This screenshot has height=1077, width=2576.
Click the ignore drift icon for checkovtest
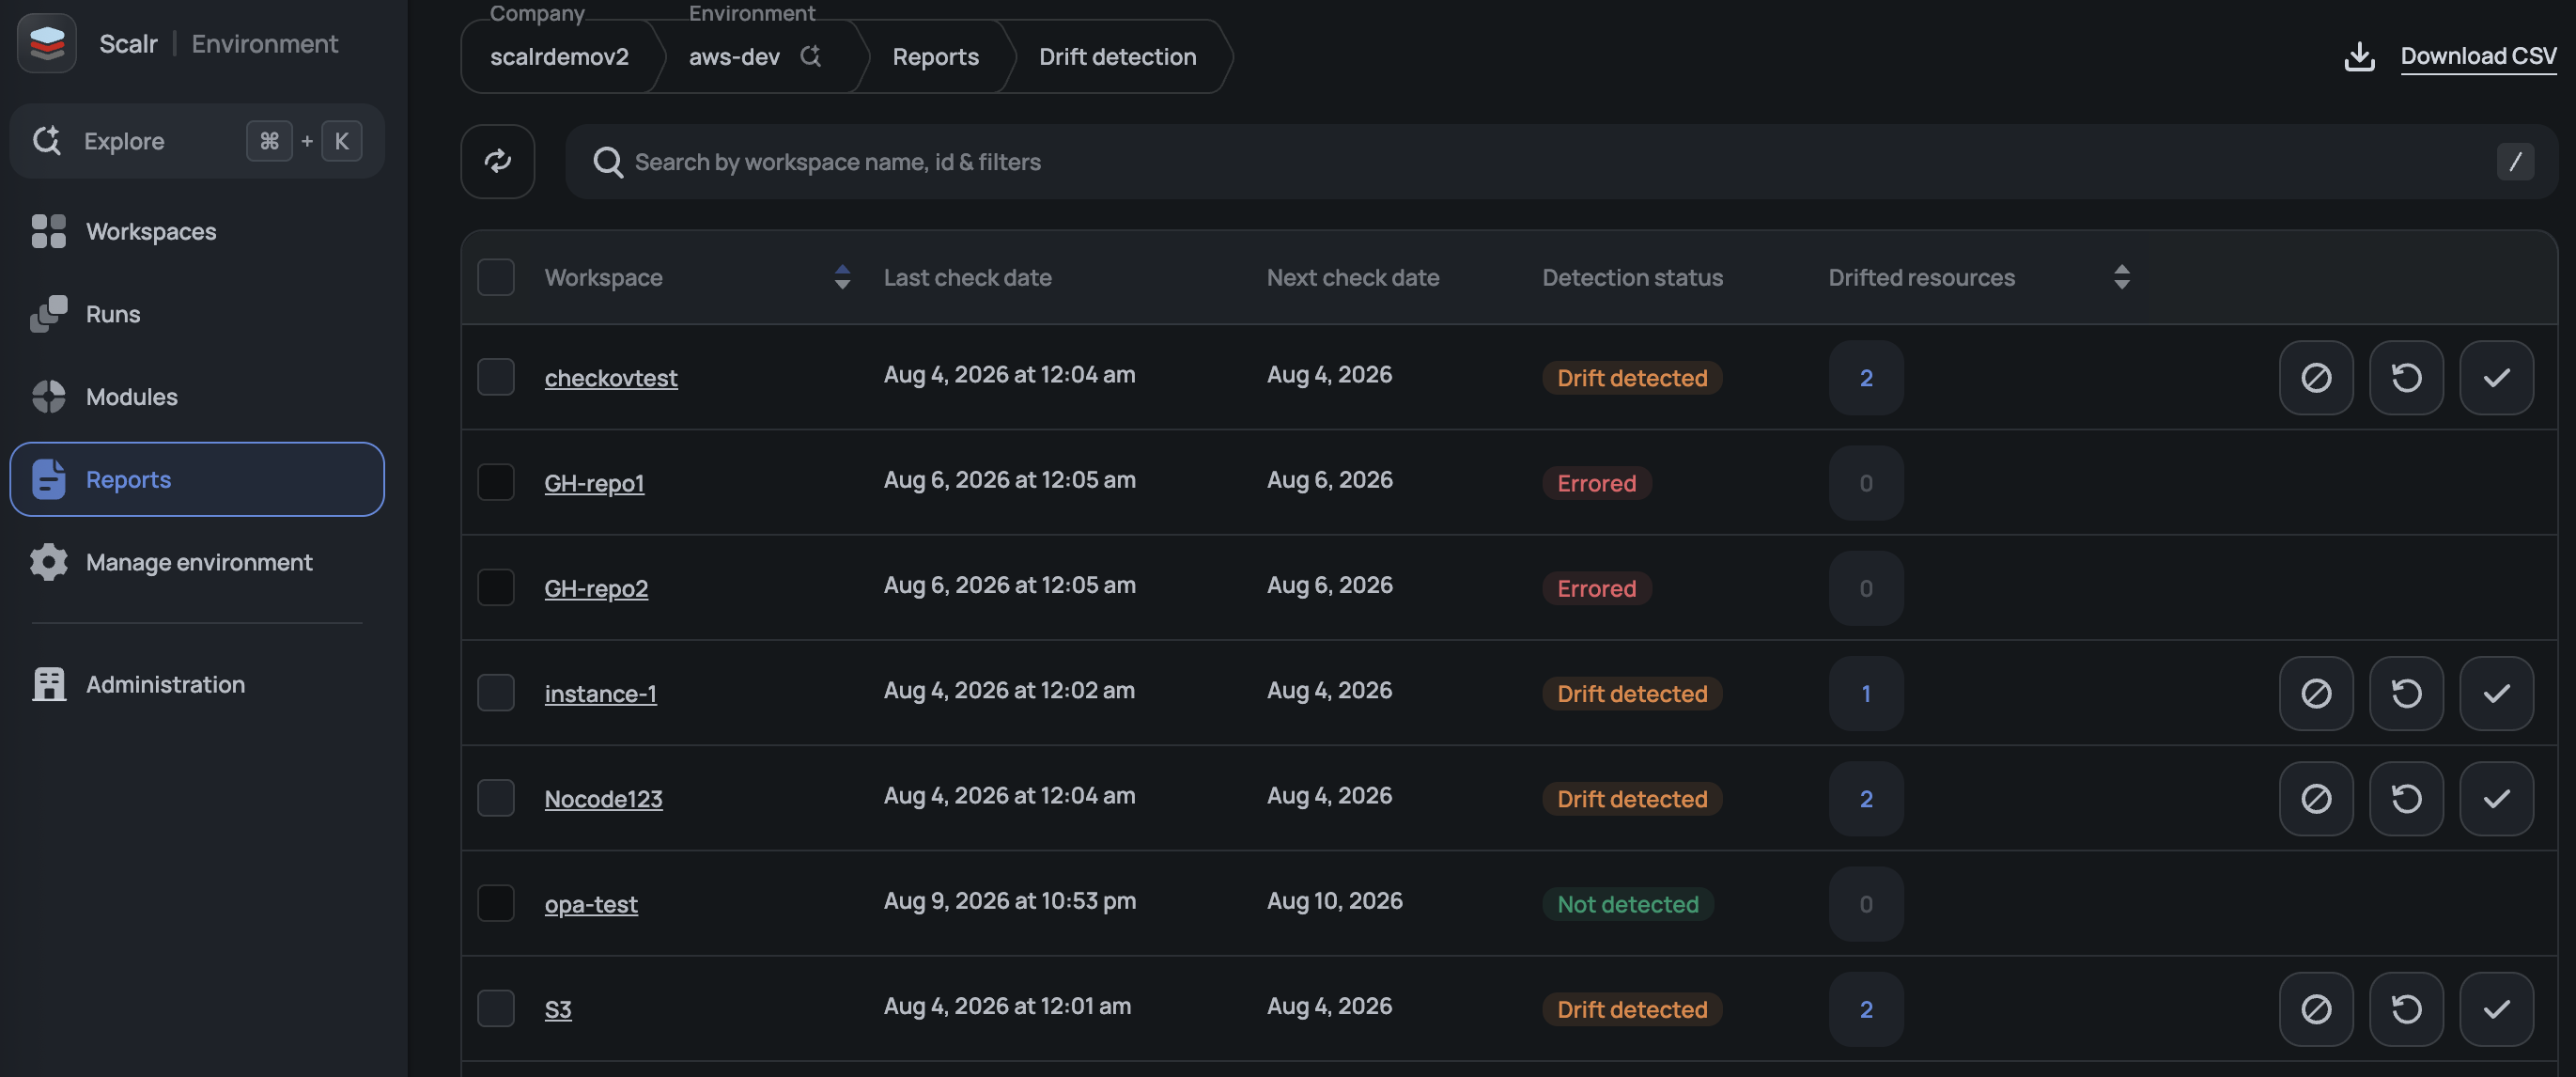click(2316, 377)
